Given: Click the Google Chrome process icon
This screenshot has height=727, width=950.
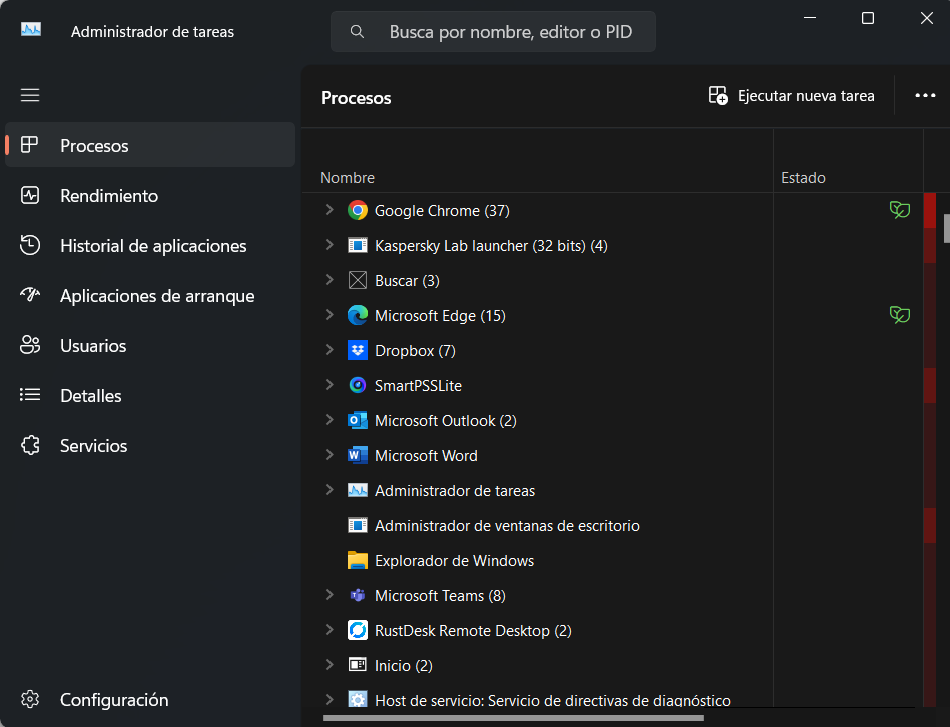Looking at the screenshot, I should (x=357, y=210).
